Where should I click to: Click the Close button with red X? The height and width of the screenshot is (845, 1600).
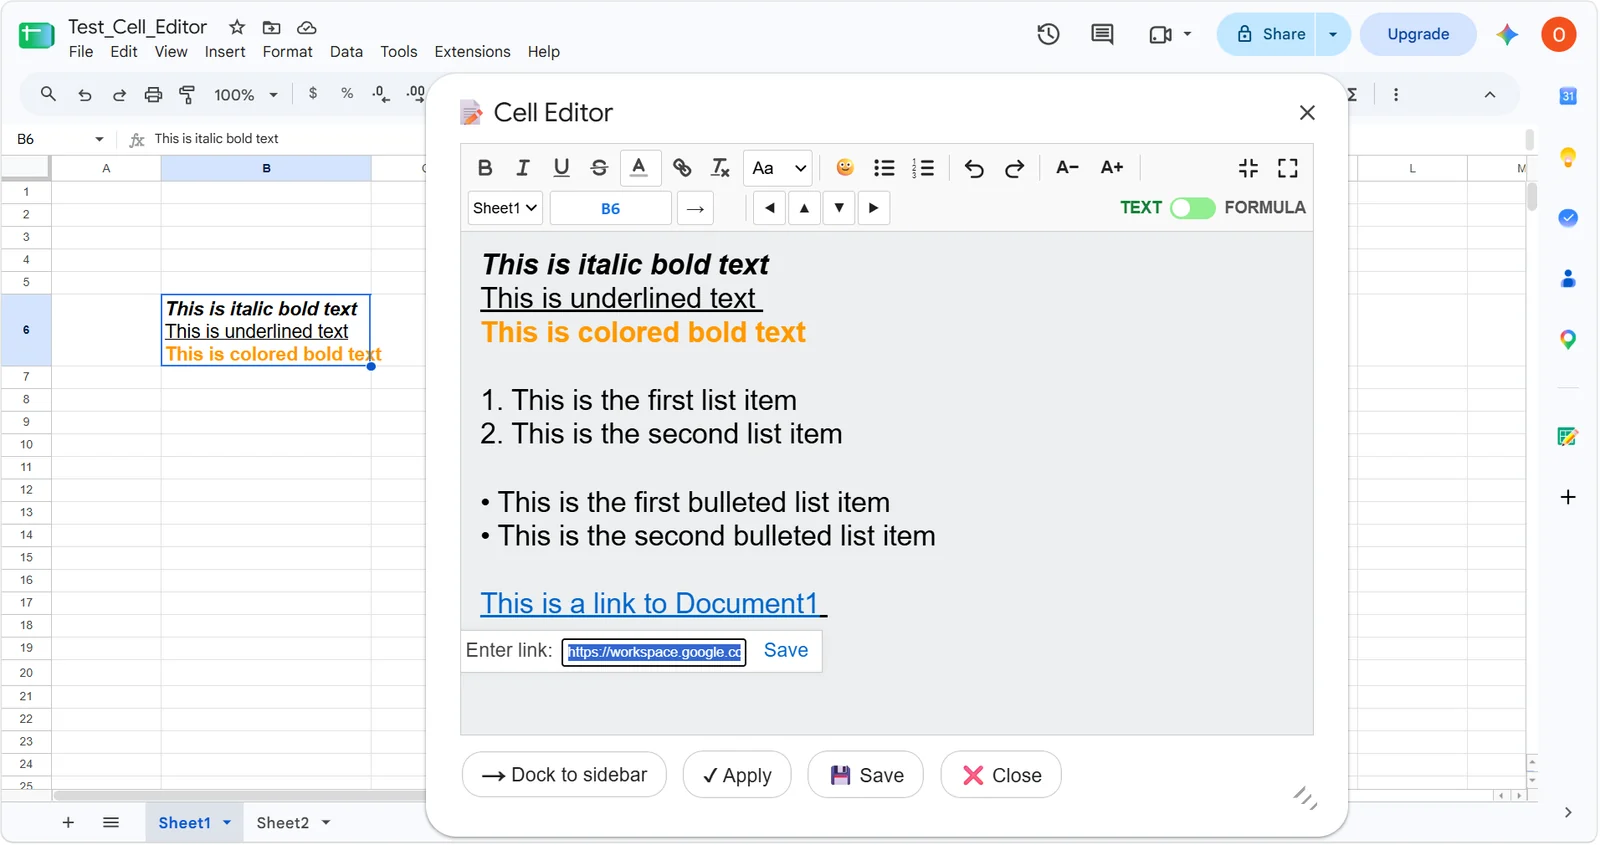tap(1001, 775)
